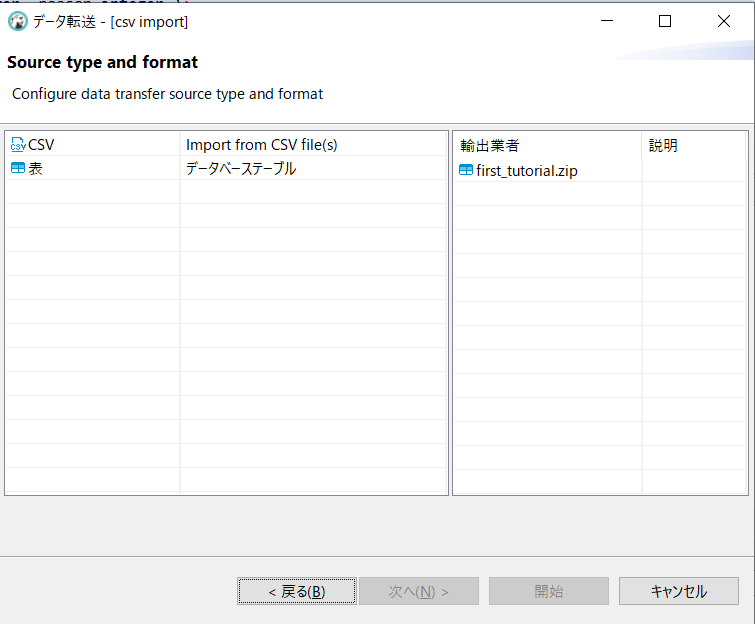Click the CSV file icon
The image size is (755, 624).
pyautogui.click(x=18, y=144)
